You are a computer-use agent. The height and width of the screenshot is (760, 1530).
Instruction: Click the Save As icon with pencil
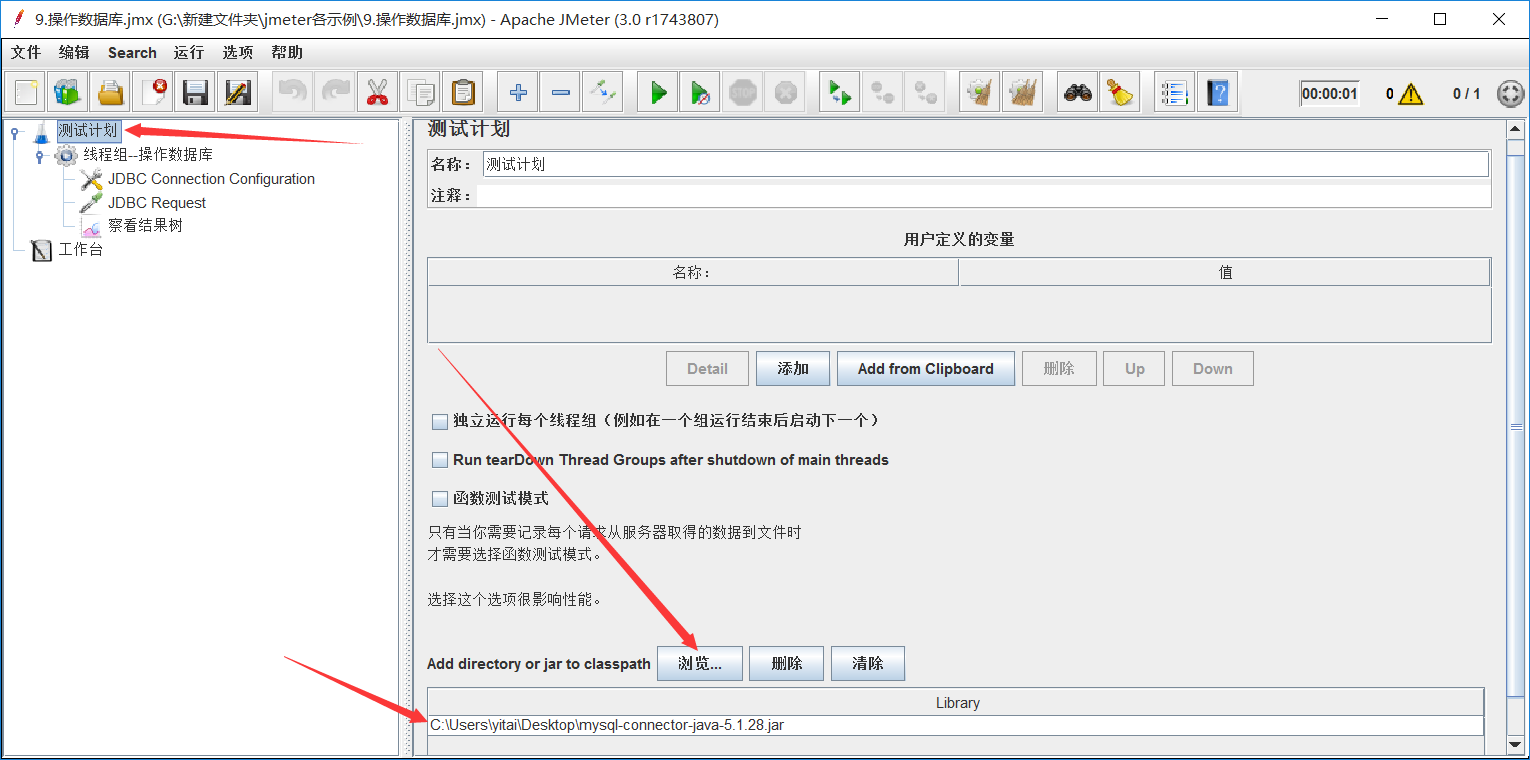point(237,93)
